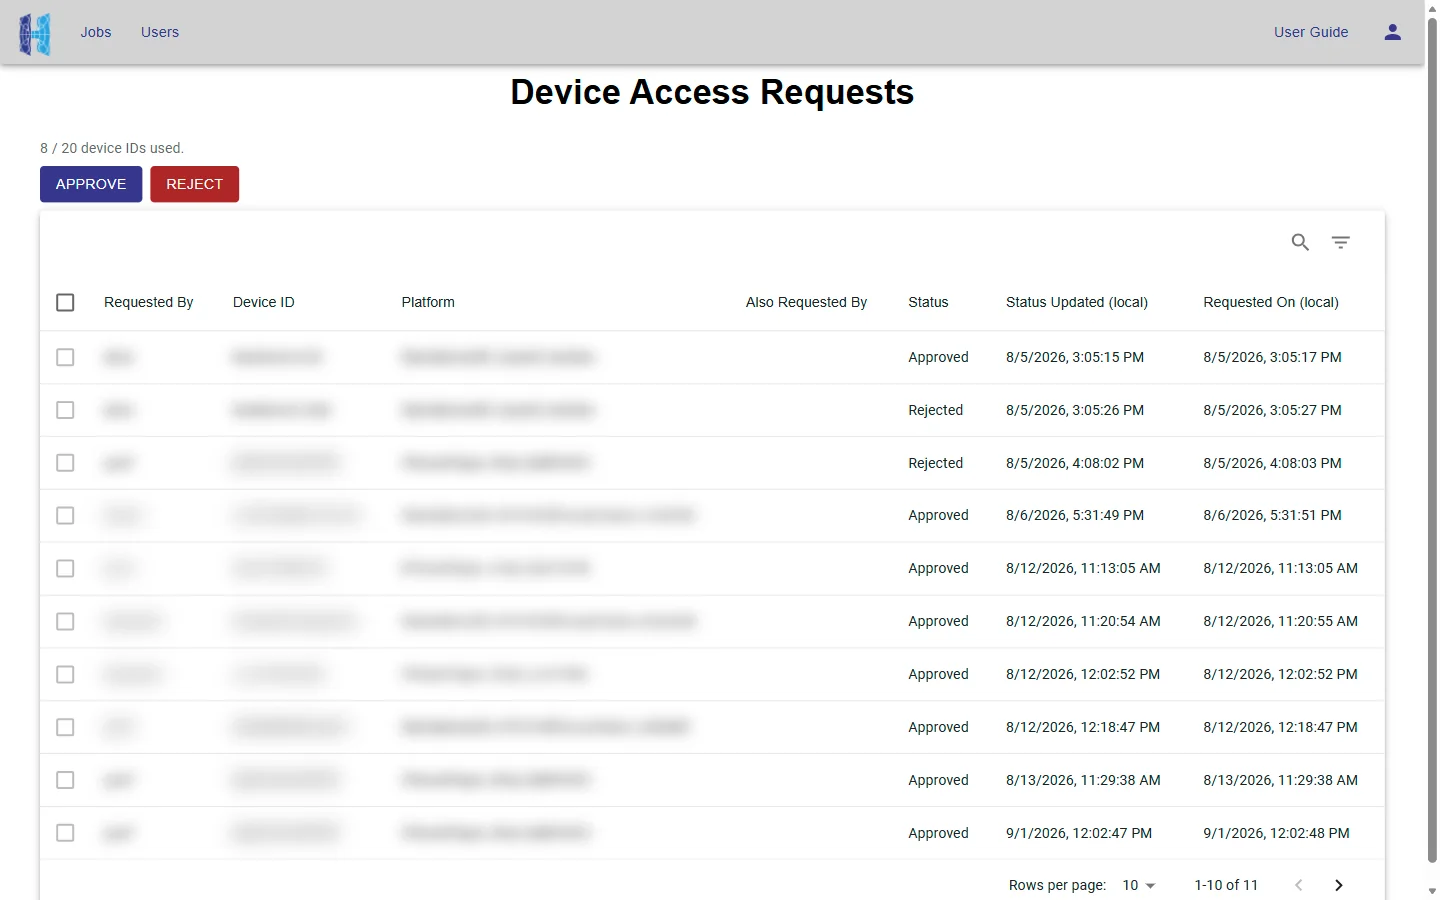Open the Jobs menu item
1440x900 pixels.
pos(96,32)
